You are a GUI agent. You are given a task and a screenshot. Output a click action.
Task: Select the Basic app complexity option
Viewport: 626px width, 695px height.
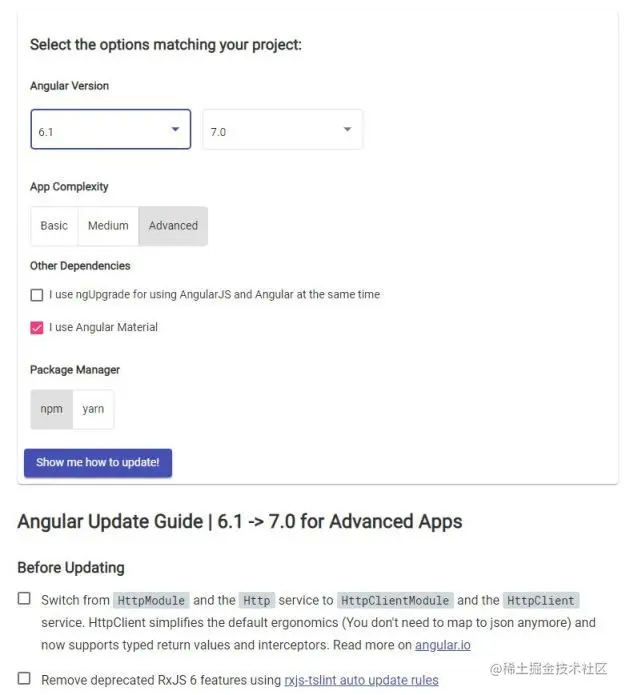click(x=54, y=226)
